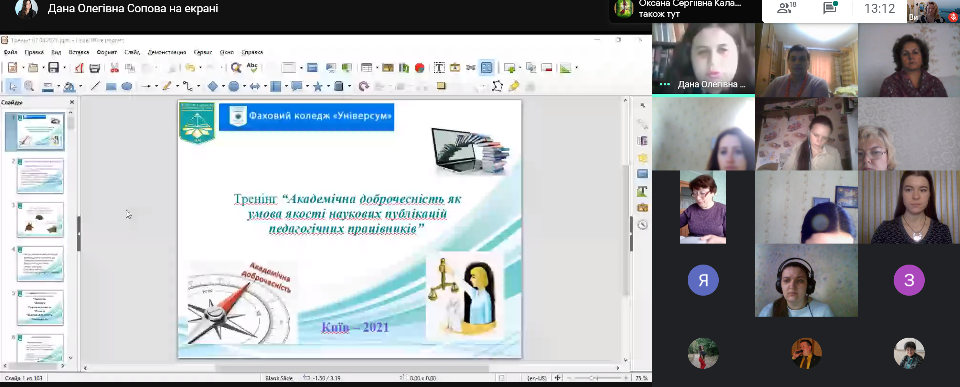The image size is (960, 387).
Task: Insert a chart using pie icon
Action: pyautogui.click(x=419, y=67)
